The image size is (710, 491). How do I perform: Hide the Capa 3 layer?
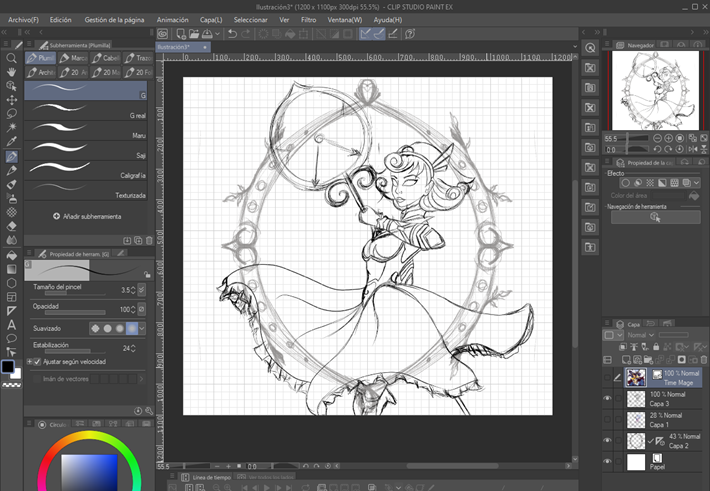point(607,399)
